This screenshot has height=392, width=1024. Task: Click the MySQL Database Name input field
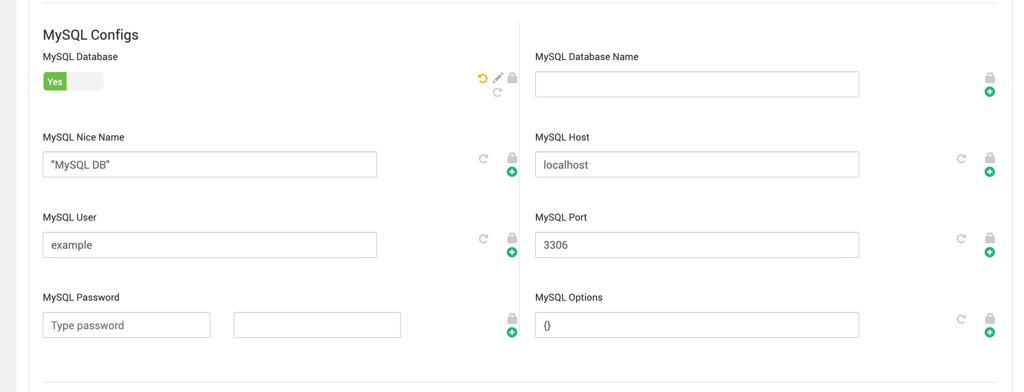[x=697, y=84]
